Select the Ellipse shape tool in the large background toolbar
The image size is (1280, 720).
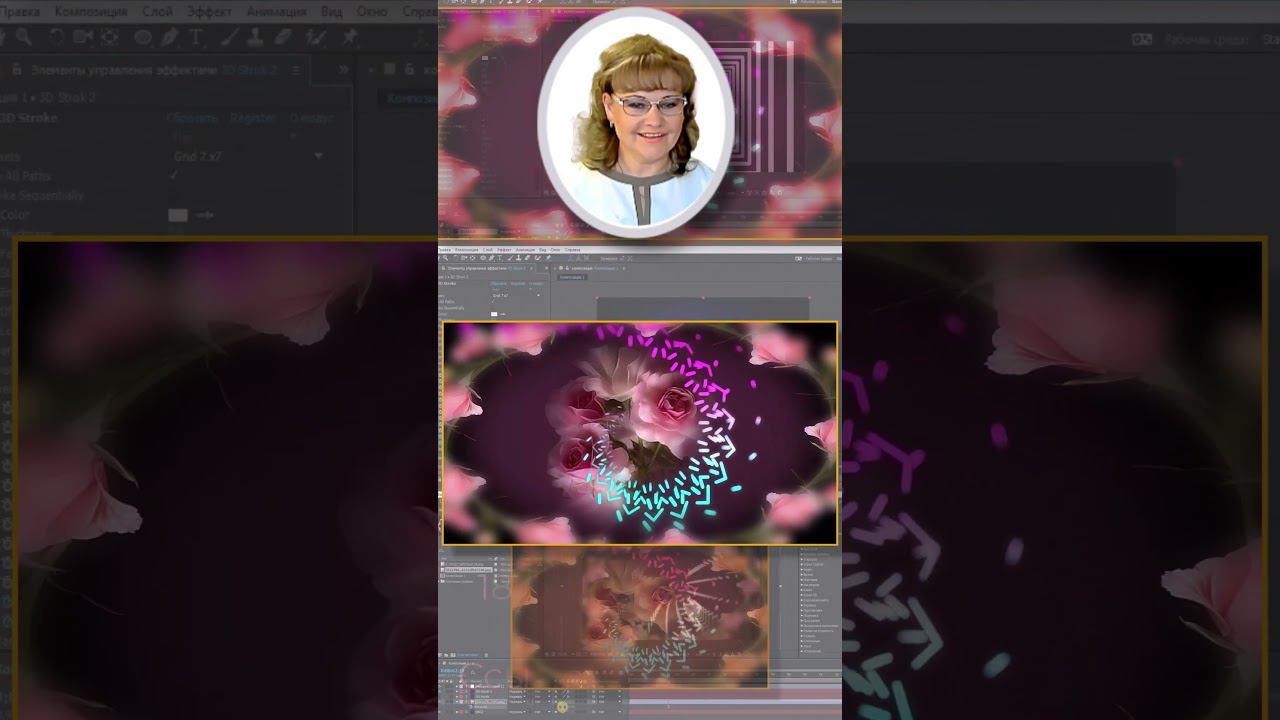click(143, 37)
